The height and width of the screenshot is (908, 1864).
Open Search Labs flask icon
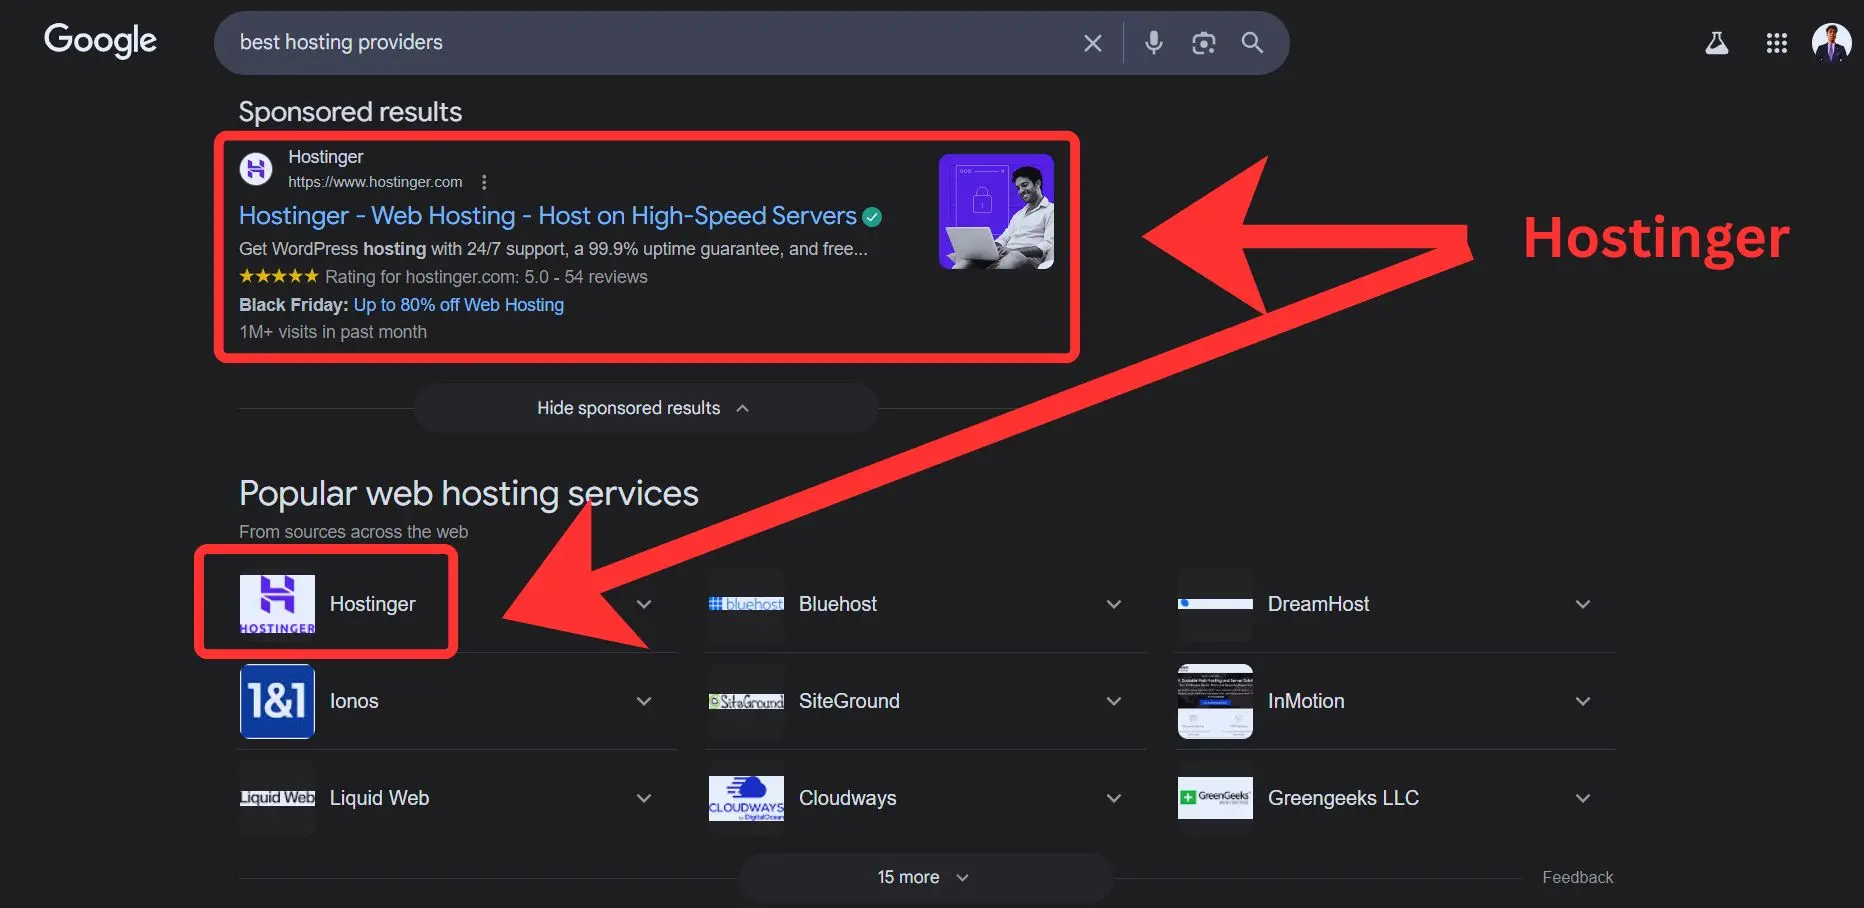point(1716,43)
